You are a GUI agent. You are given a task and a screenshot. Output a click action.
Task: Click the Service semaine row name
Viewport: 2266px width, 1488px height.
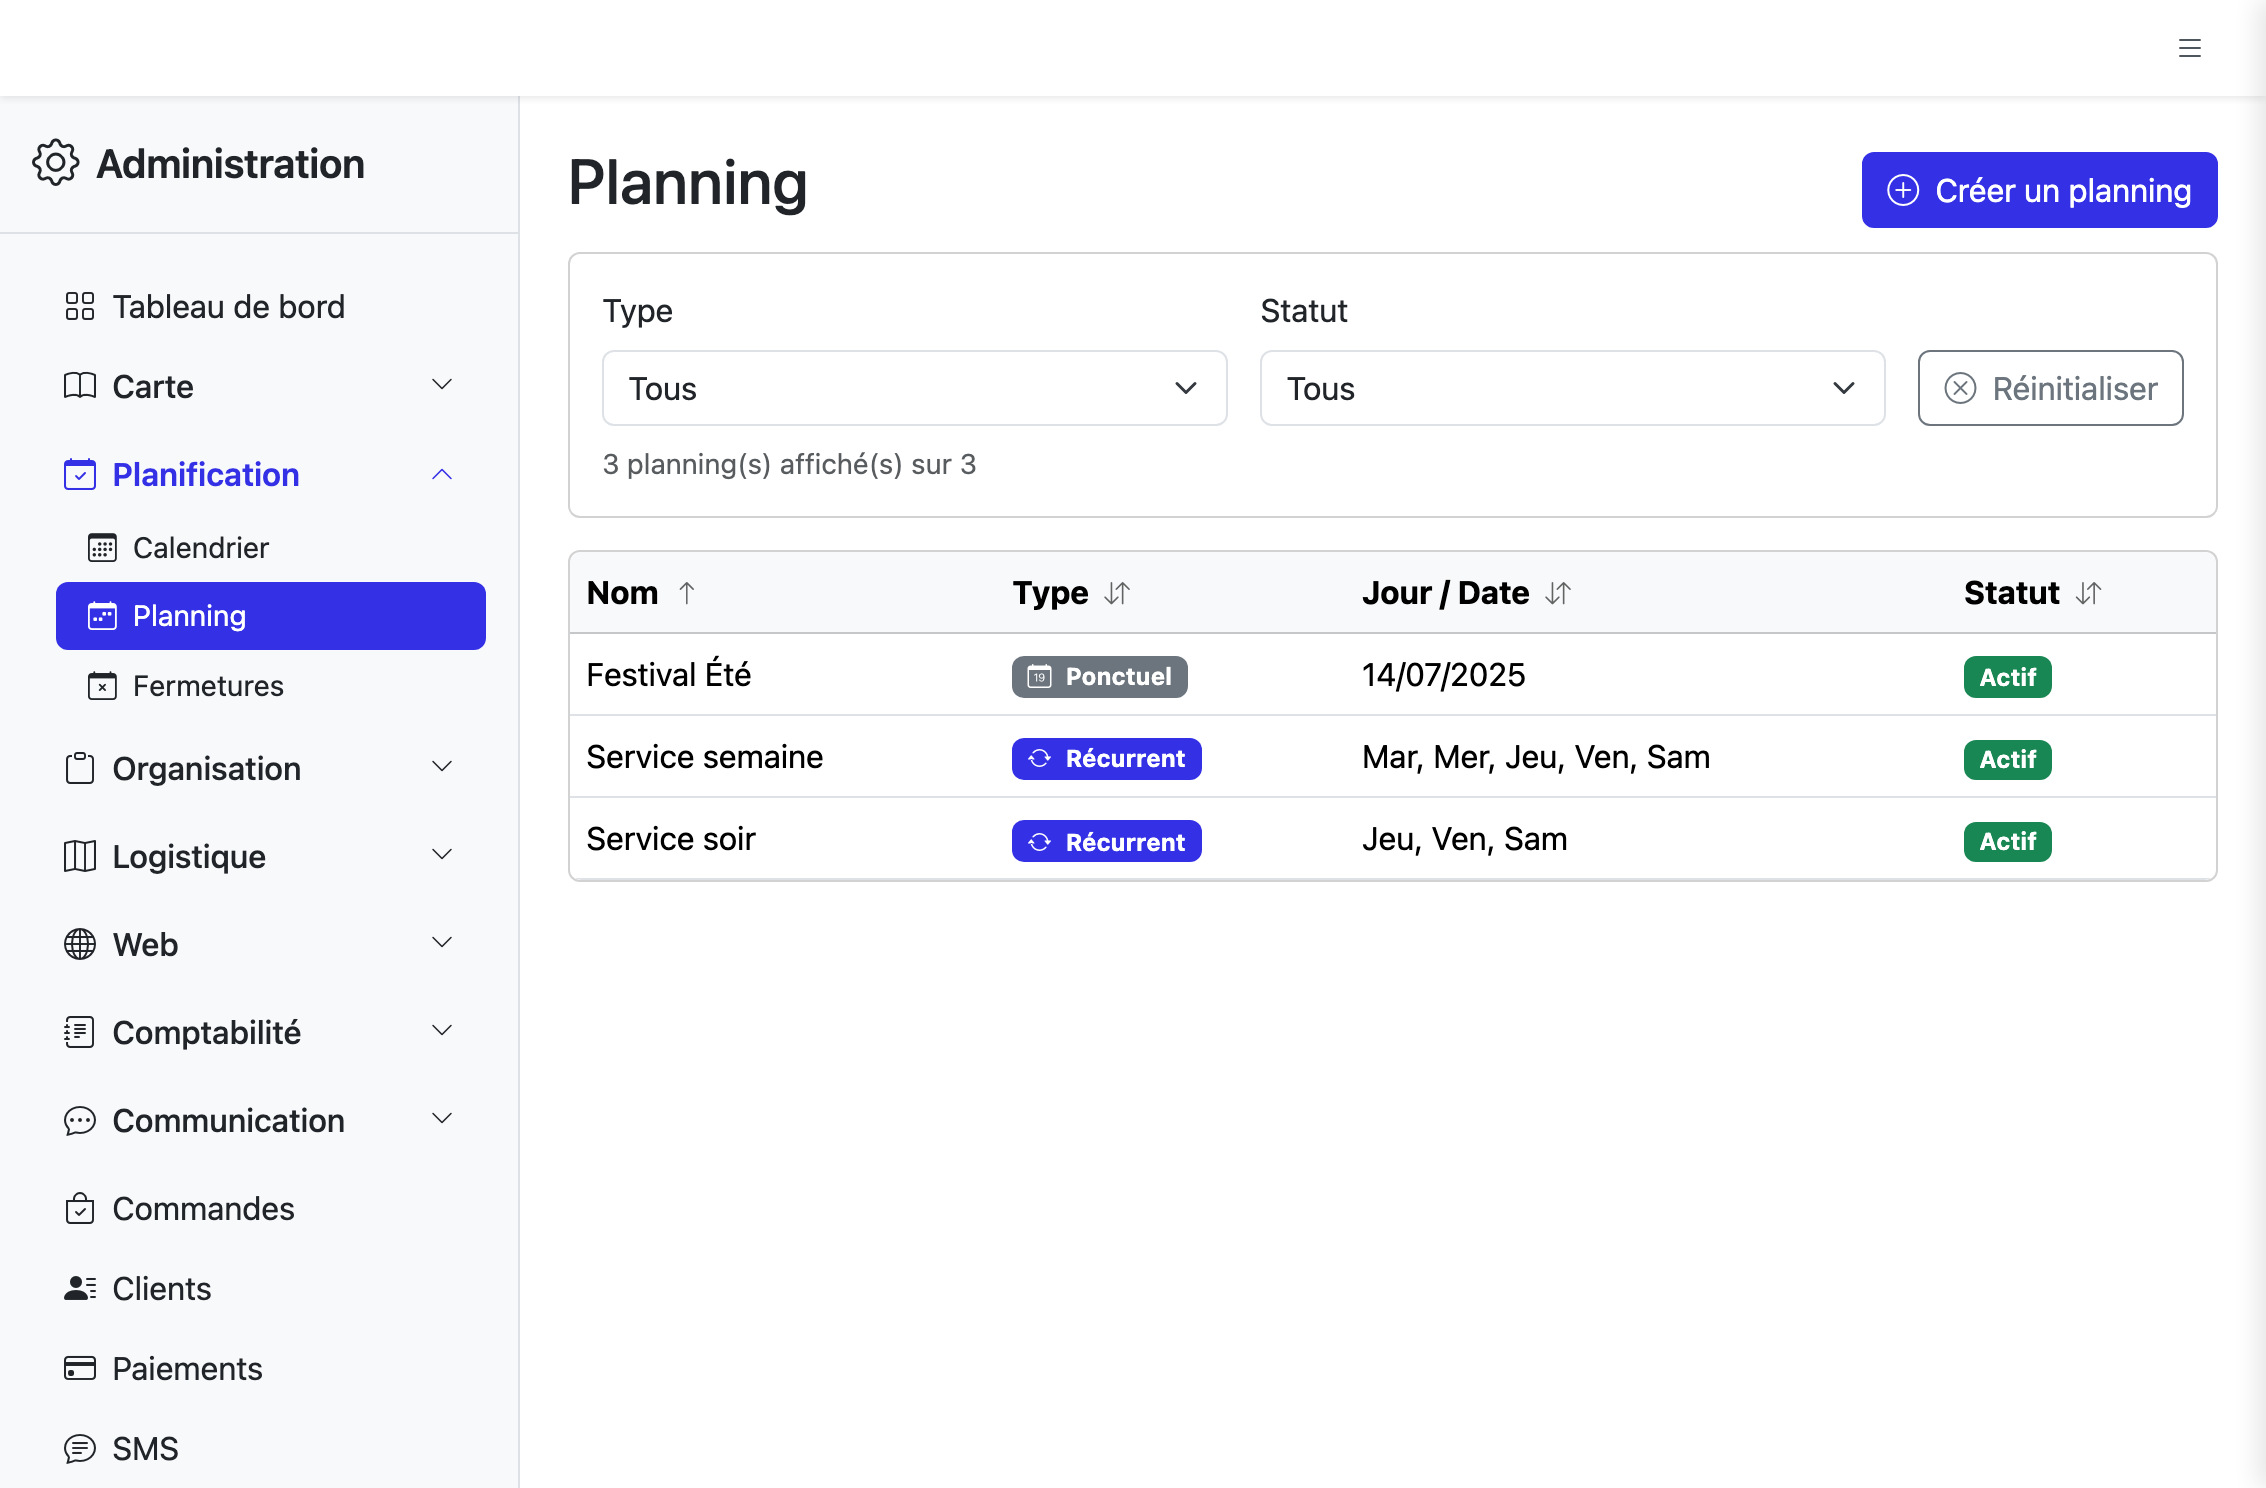[x=705, y=757]
